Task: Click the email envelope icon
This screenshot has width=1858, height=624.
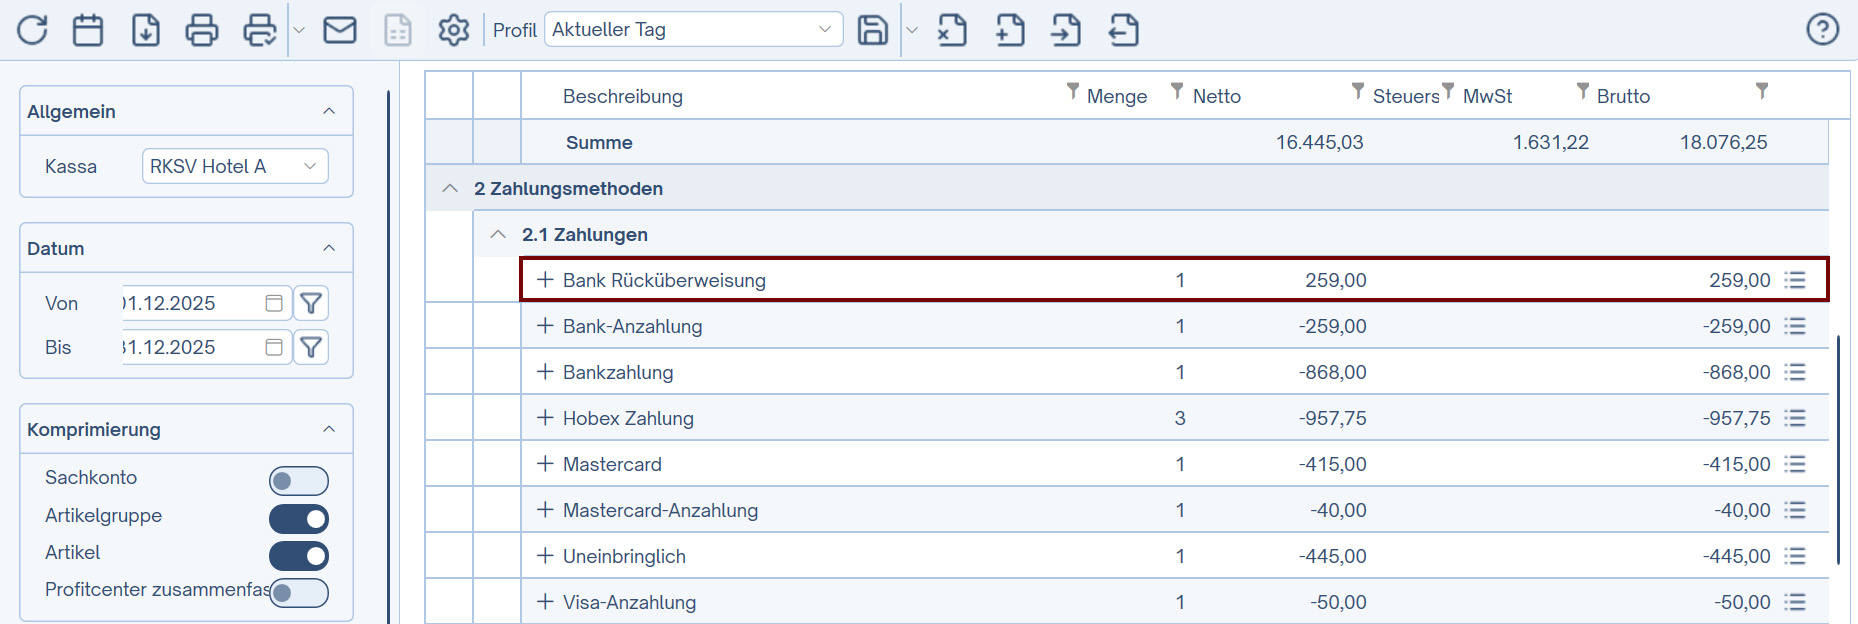Action: coord(340,30)
